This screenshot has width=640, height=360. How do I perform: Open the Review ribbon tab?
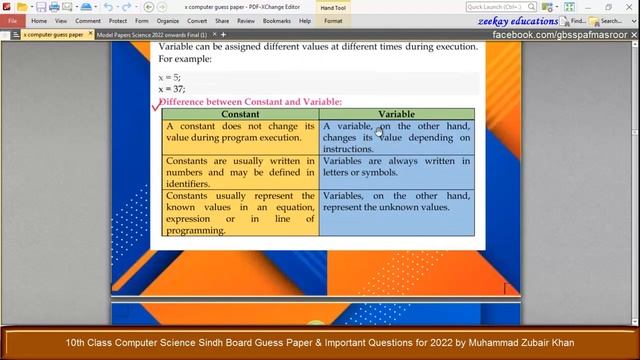pyautogui.click(x=246, y=21)
